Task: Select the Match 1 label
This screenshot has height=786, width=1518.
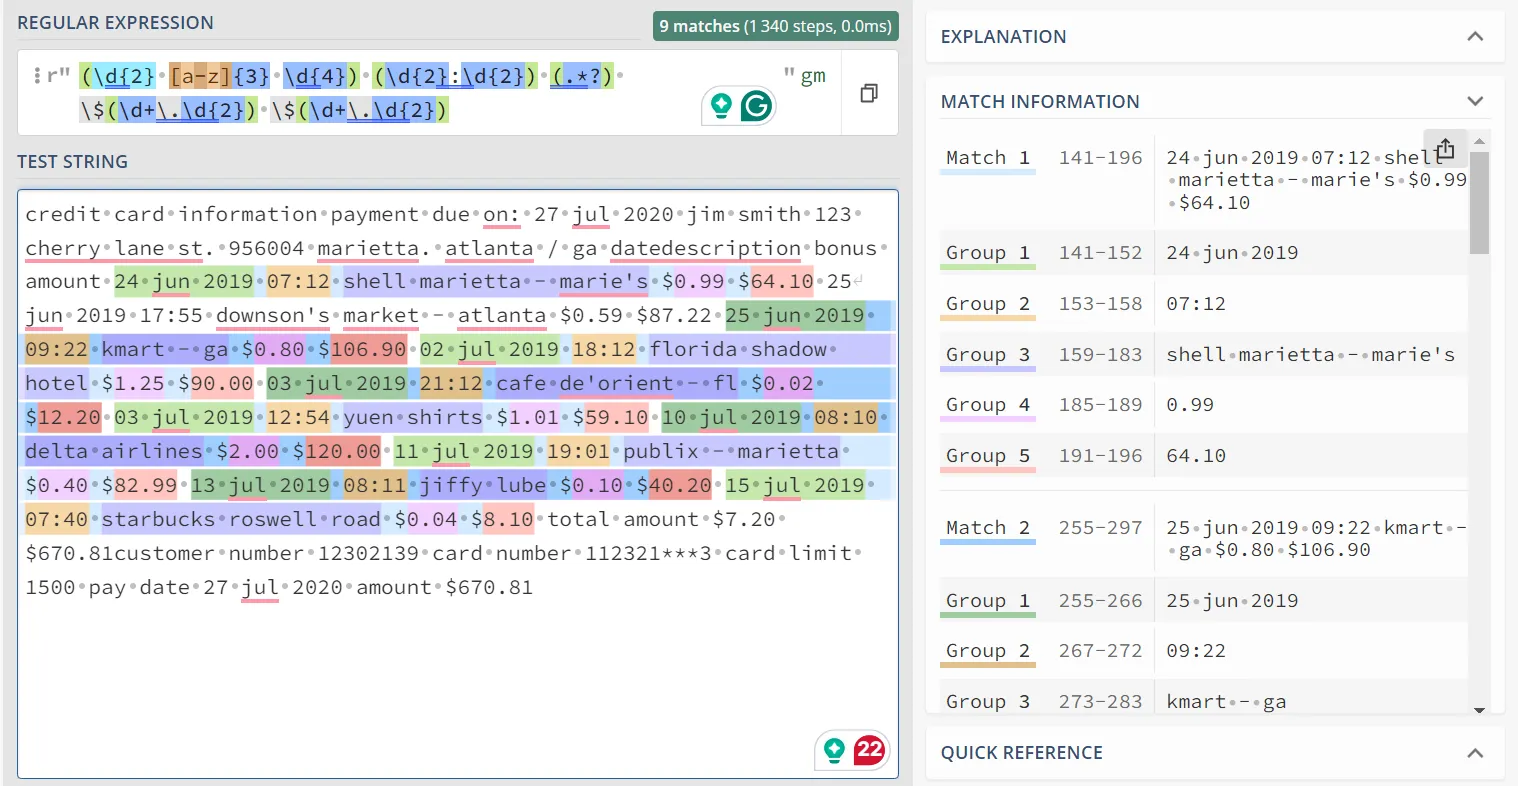Action: click(x=988, y=158)
